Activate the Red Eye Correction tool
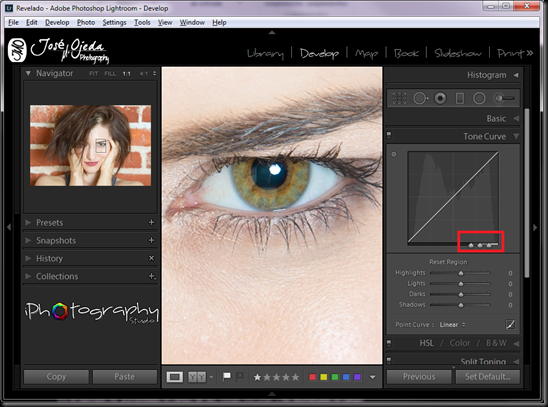Image resolution: width=548 pixels, height=407 pixels. click(x=440, y=99)
